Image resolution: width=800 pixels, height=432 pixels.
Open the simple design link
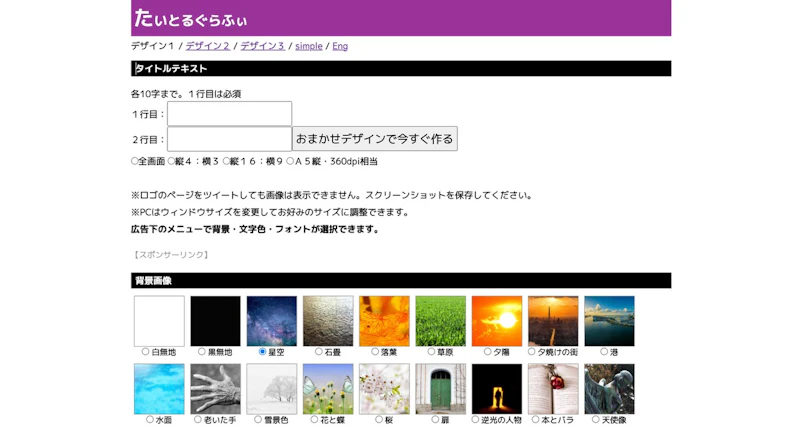tap(309, 46)
